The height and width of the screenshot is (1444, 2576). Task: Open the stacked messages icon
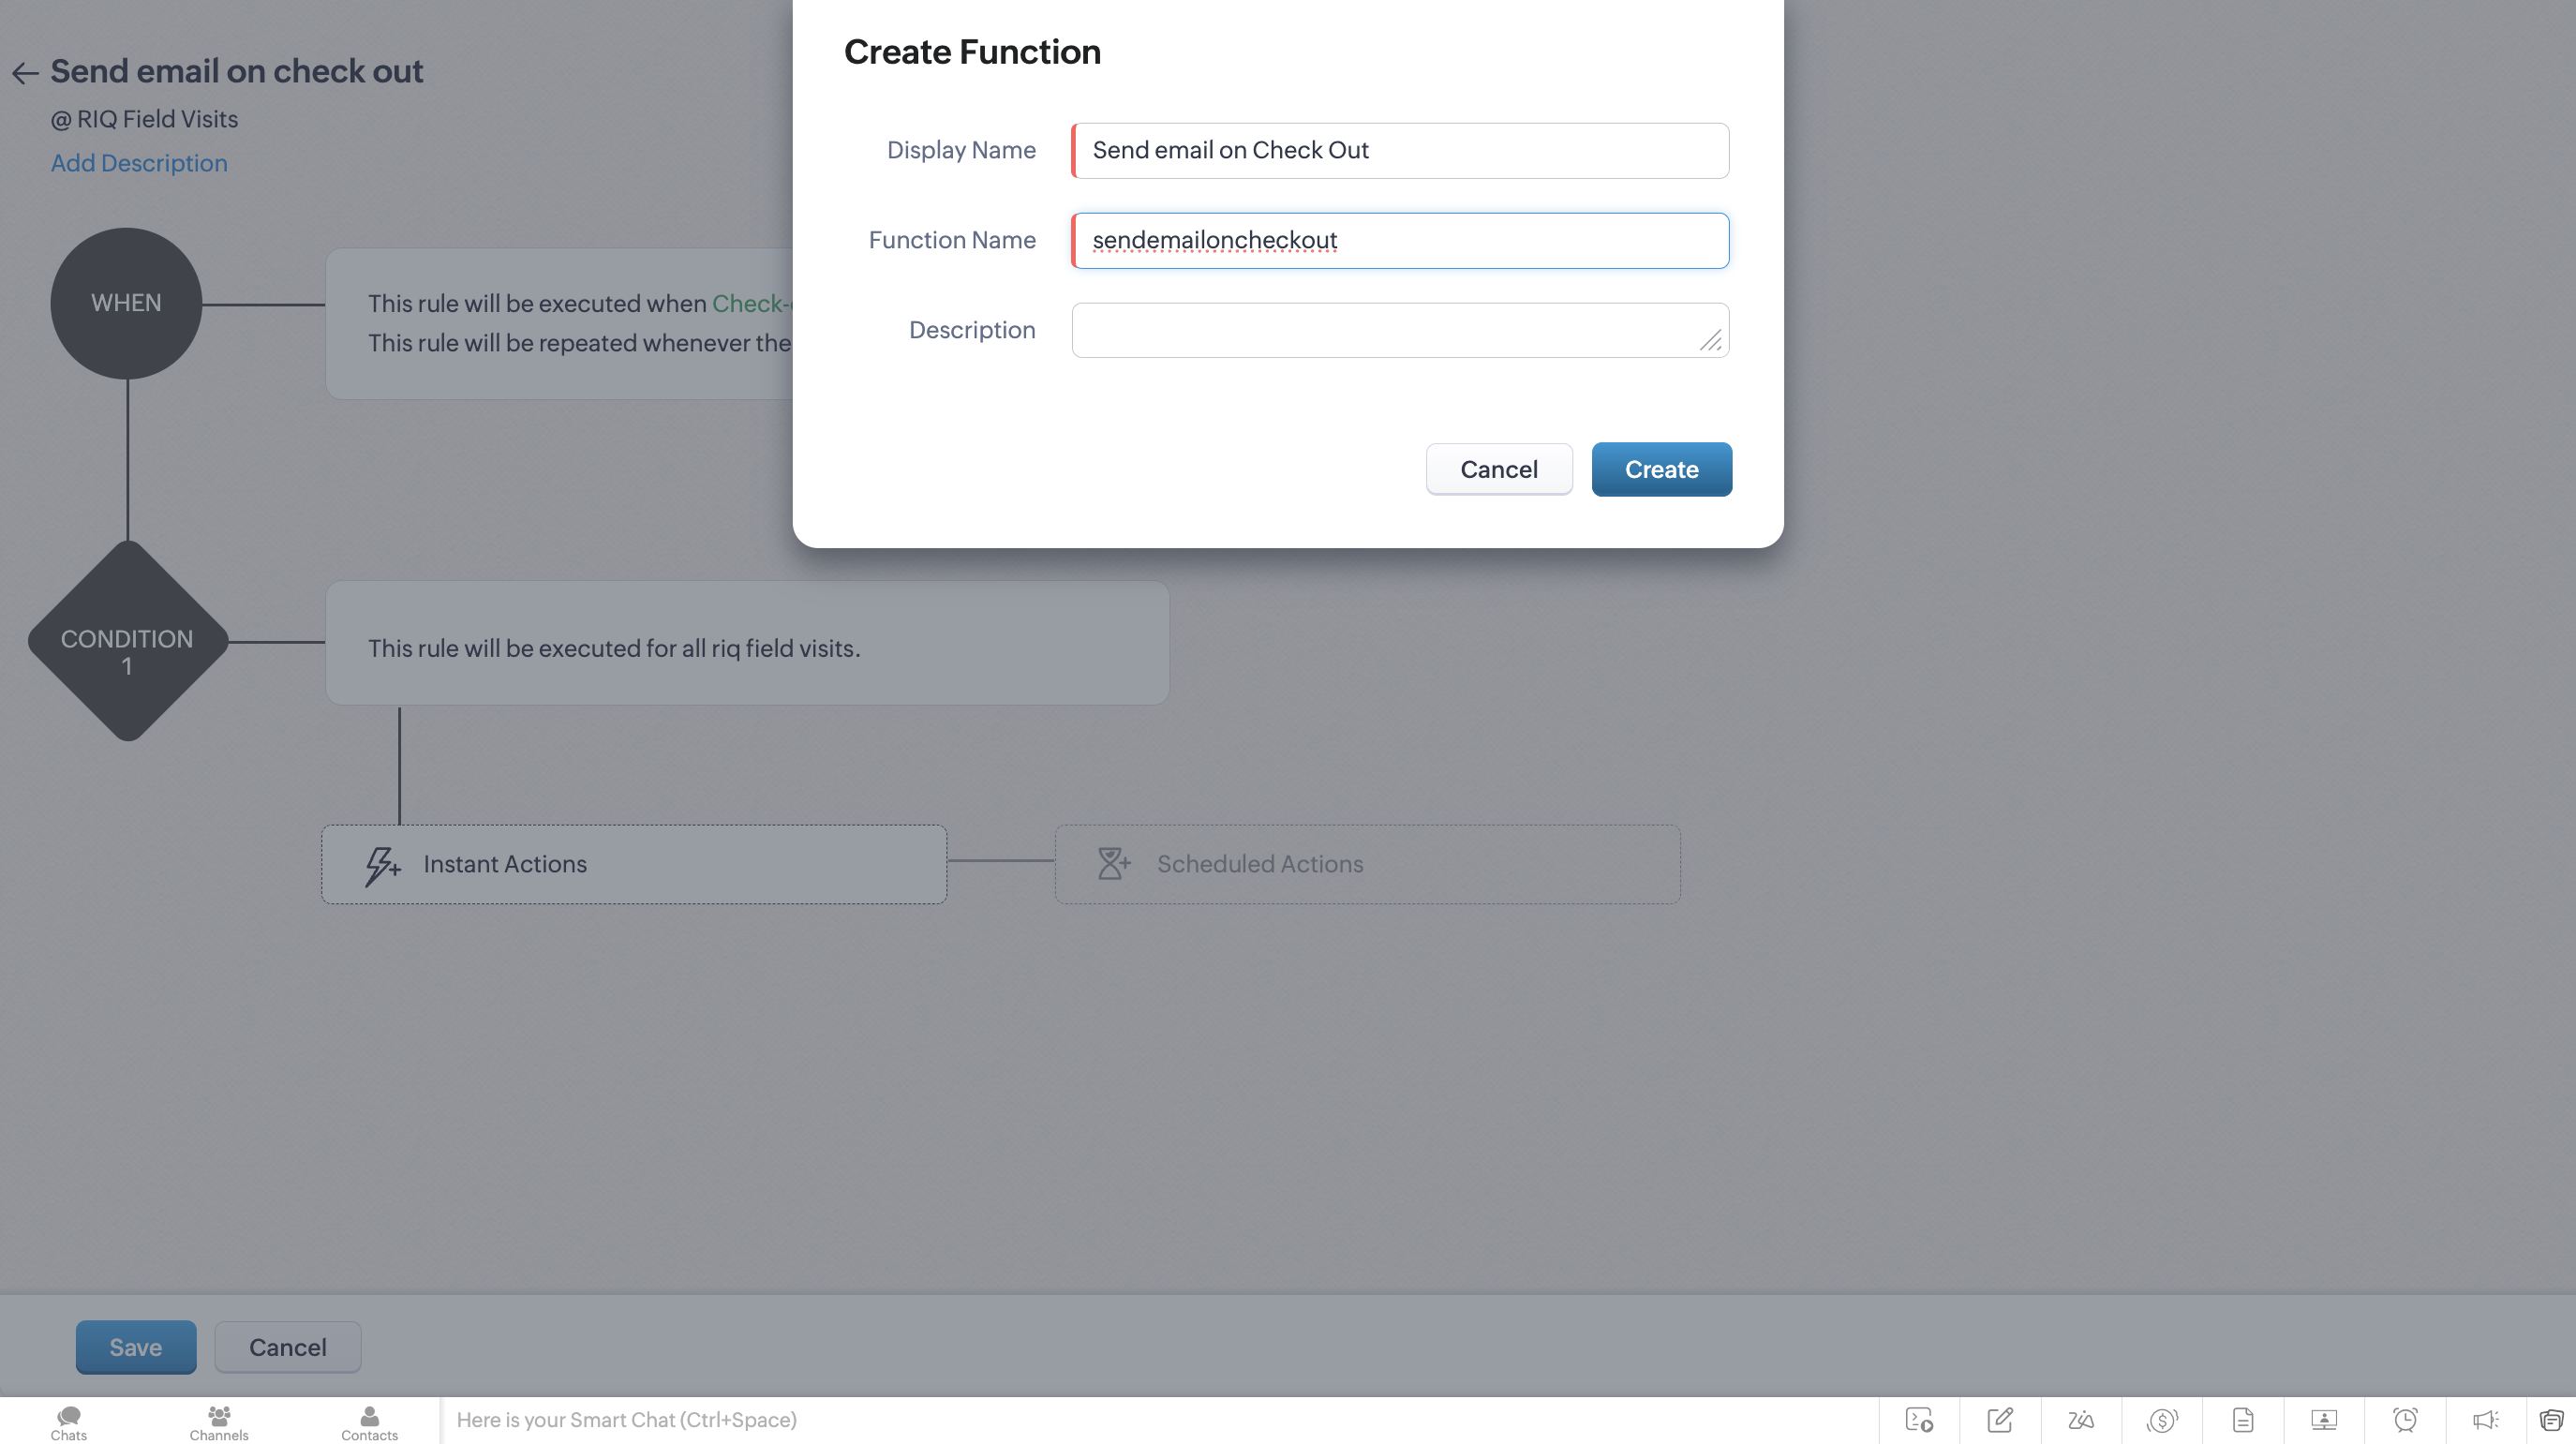(x=2551, y=1420)
